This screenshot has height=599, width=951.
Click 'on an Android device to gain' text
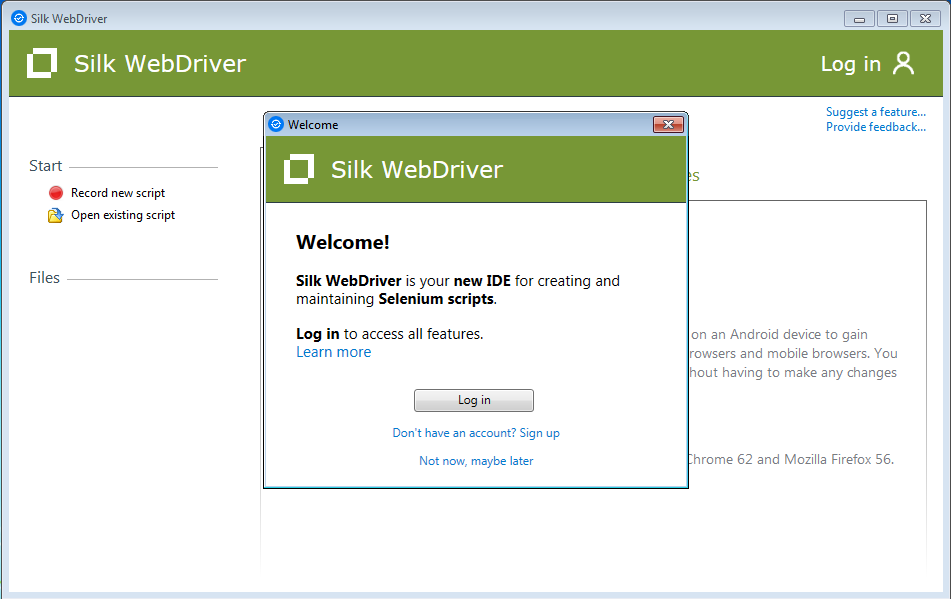(x=779, y=335)
